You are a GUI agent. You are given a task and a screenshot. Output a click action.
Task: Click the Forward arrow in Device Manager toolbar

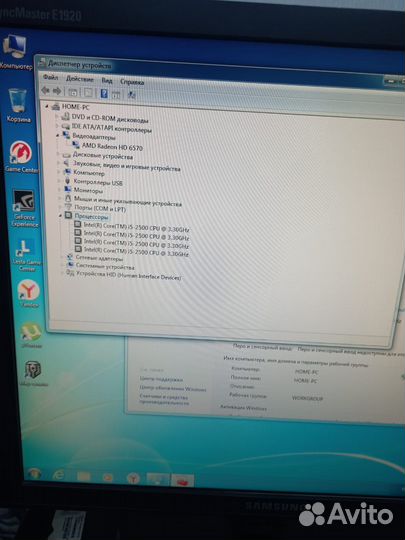[57, 91]
